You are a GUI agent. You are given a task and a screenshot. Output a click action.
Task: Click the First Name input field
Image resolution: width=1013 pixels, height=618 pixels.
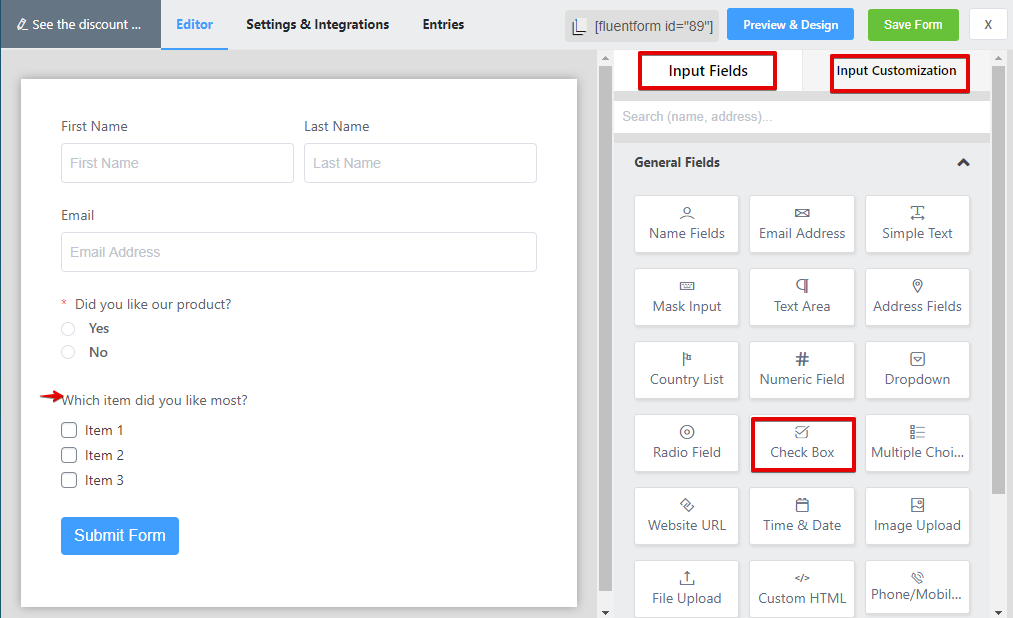pyautogui.click(x=177, y=163)
